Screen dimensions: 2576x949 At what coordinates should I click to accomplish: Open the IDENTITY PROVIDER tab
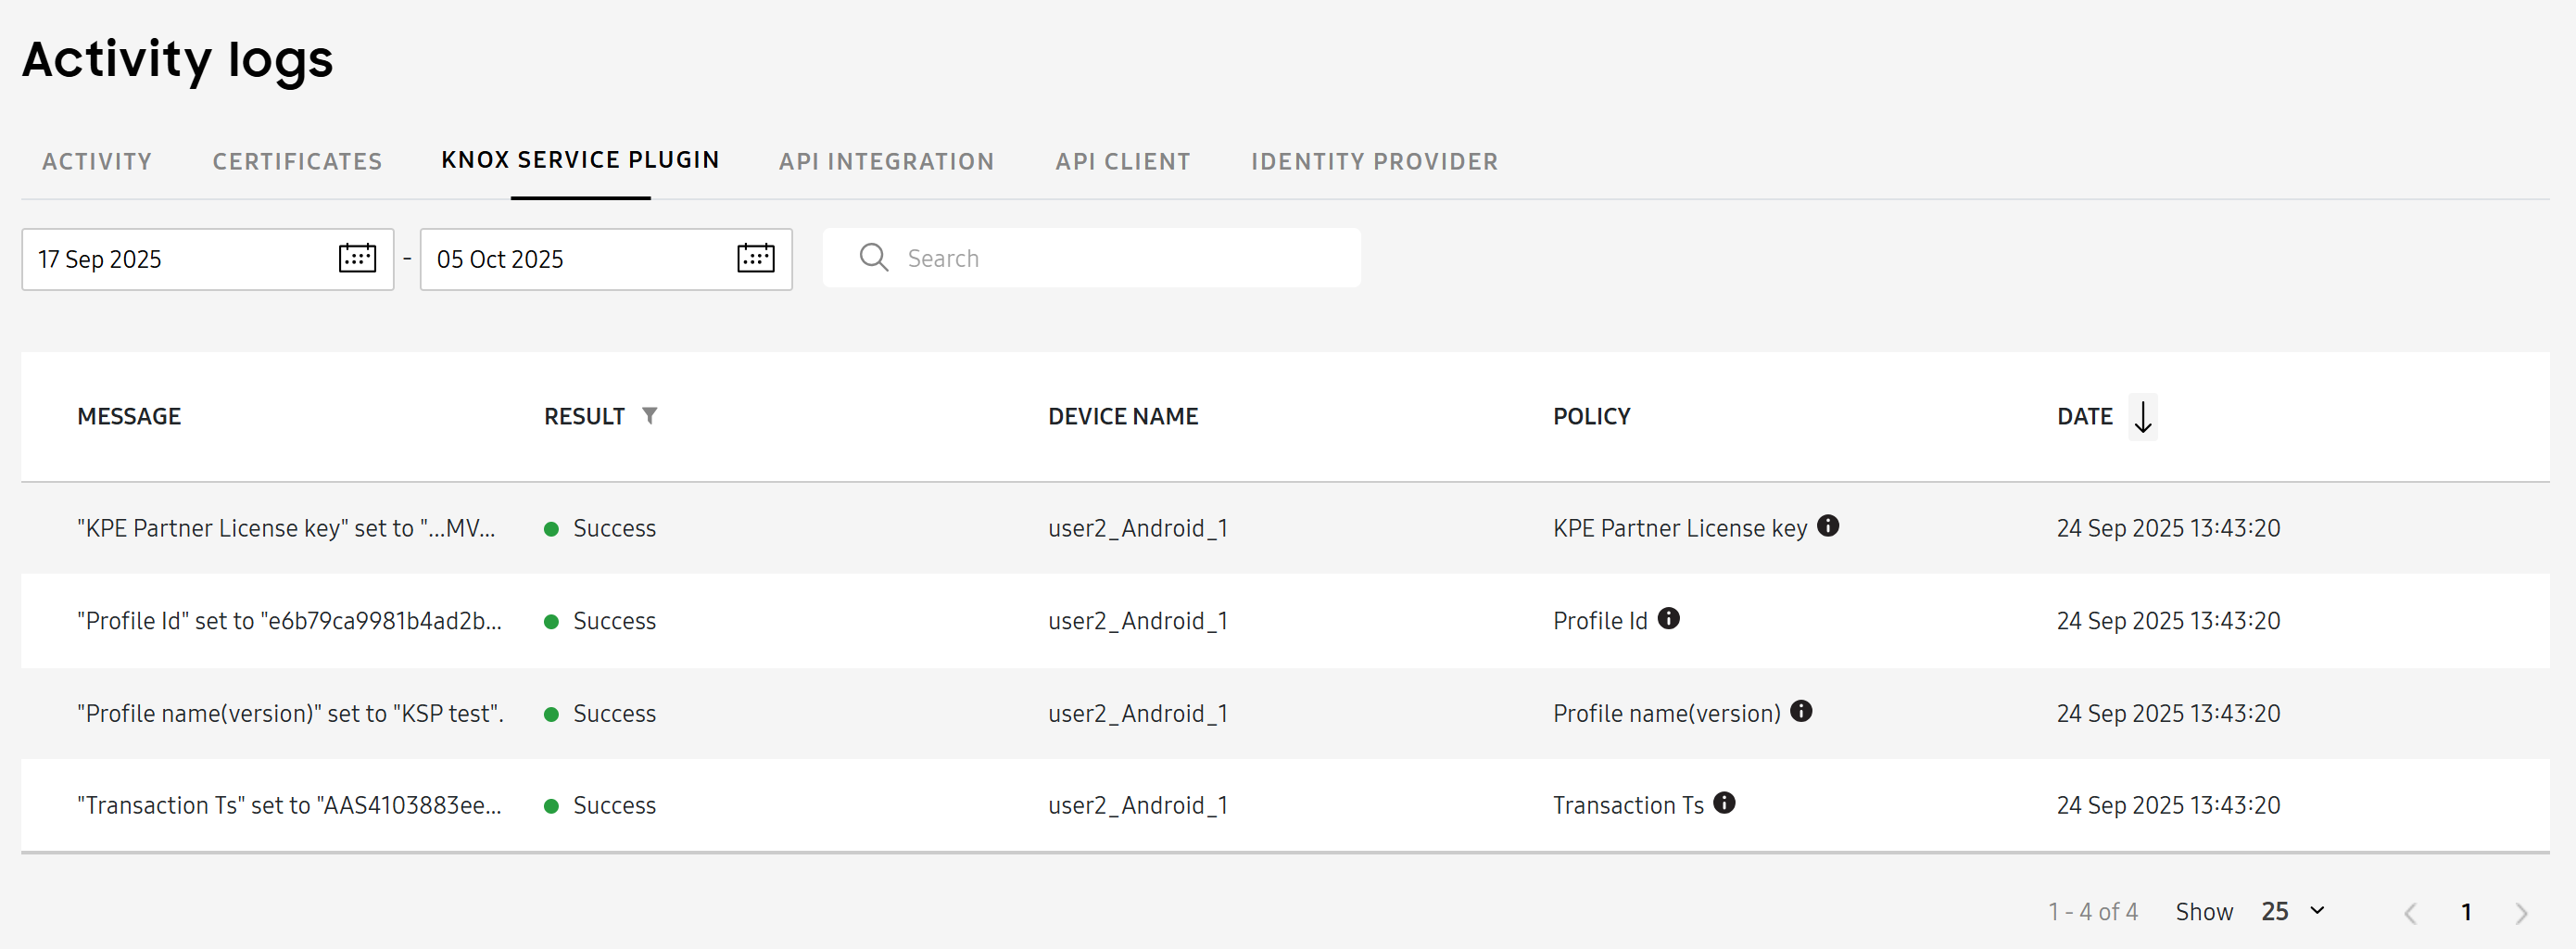1373,161
